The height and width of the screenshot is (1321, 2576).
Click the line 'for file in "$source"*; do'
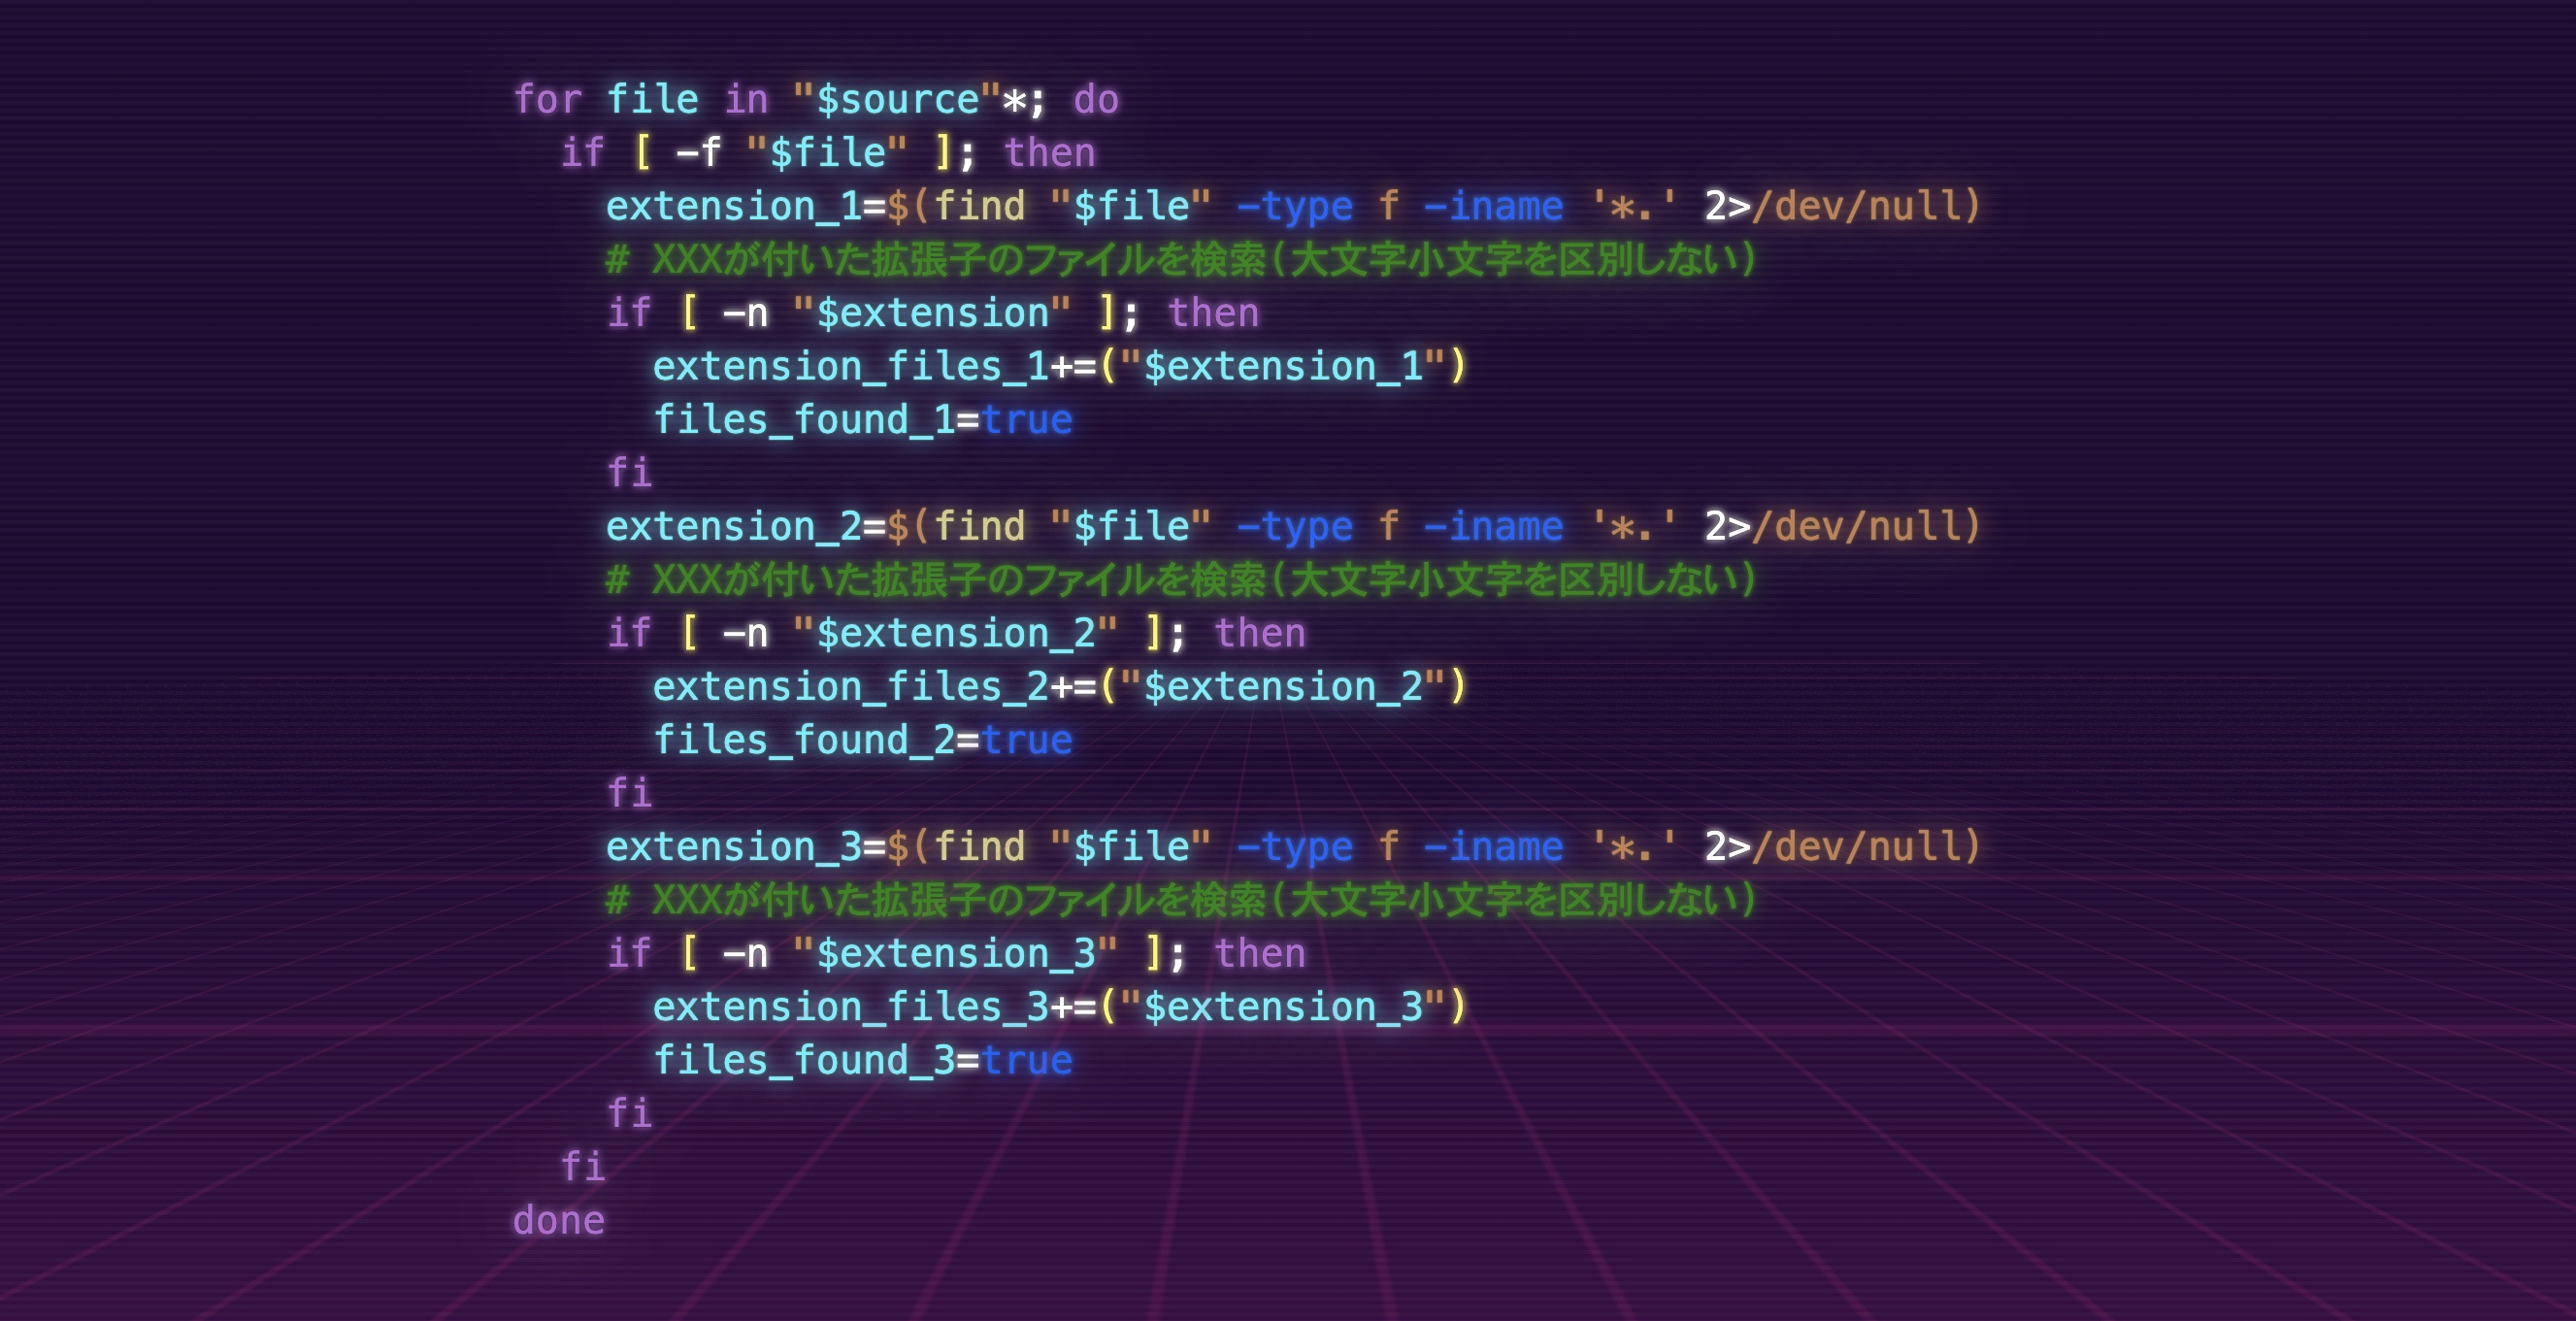coord(816,100)
